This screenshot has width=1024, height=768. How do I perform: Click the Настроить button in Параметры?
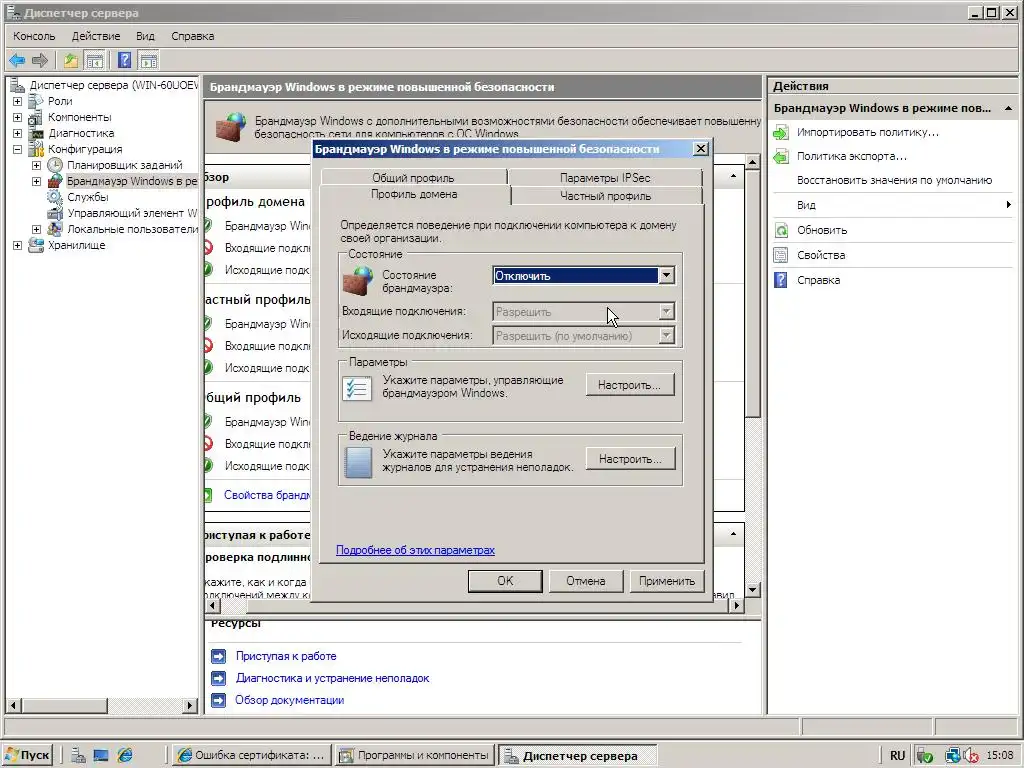630,385
